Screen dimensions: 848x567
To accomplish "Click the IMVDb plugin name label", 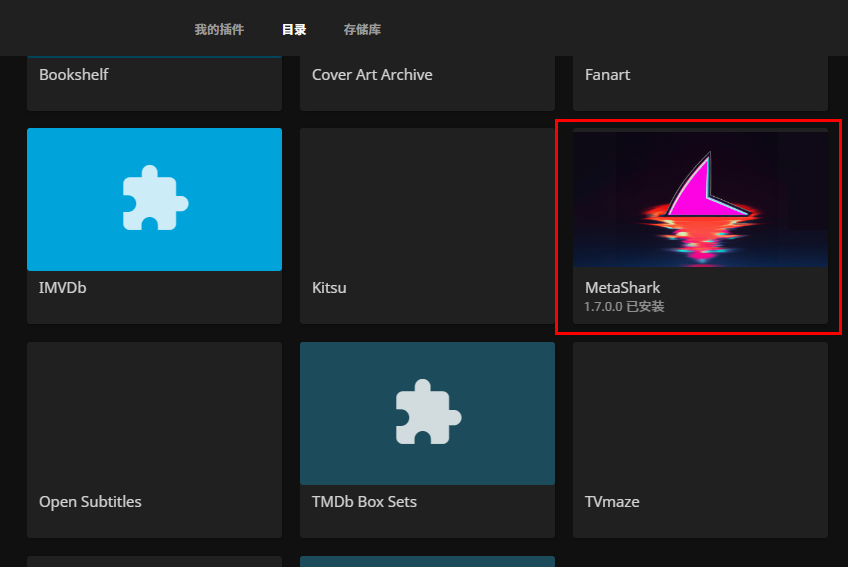I will click(x=63, y=288).
